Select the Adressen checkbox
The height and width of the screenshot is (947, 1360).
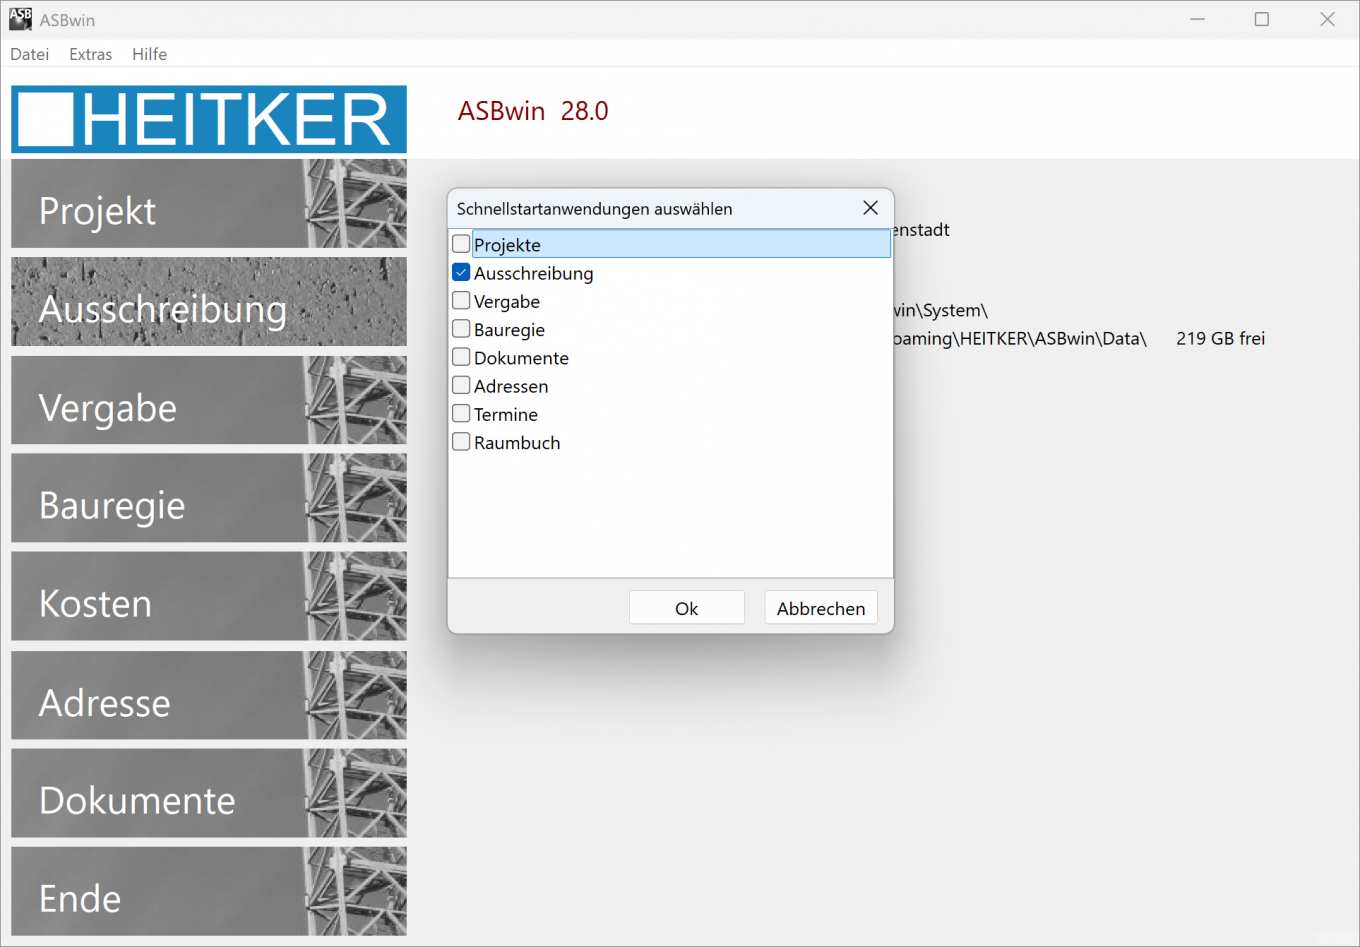(461, 385)
